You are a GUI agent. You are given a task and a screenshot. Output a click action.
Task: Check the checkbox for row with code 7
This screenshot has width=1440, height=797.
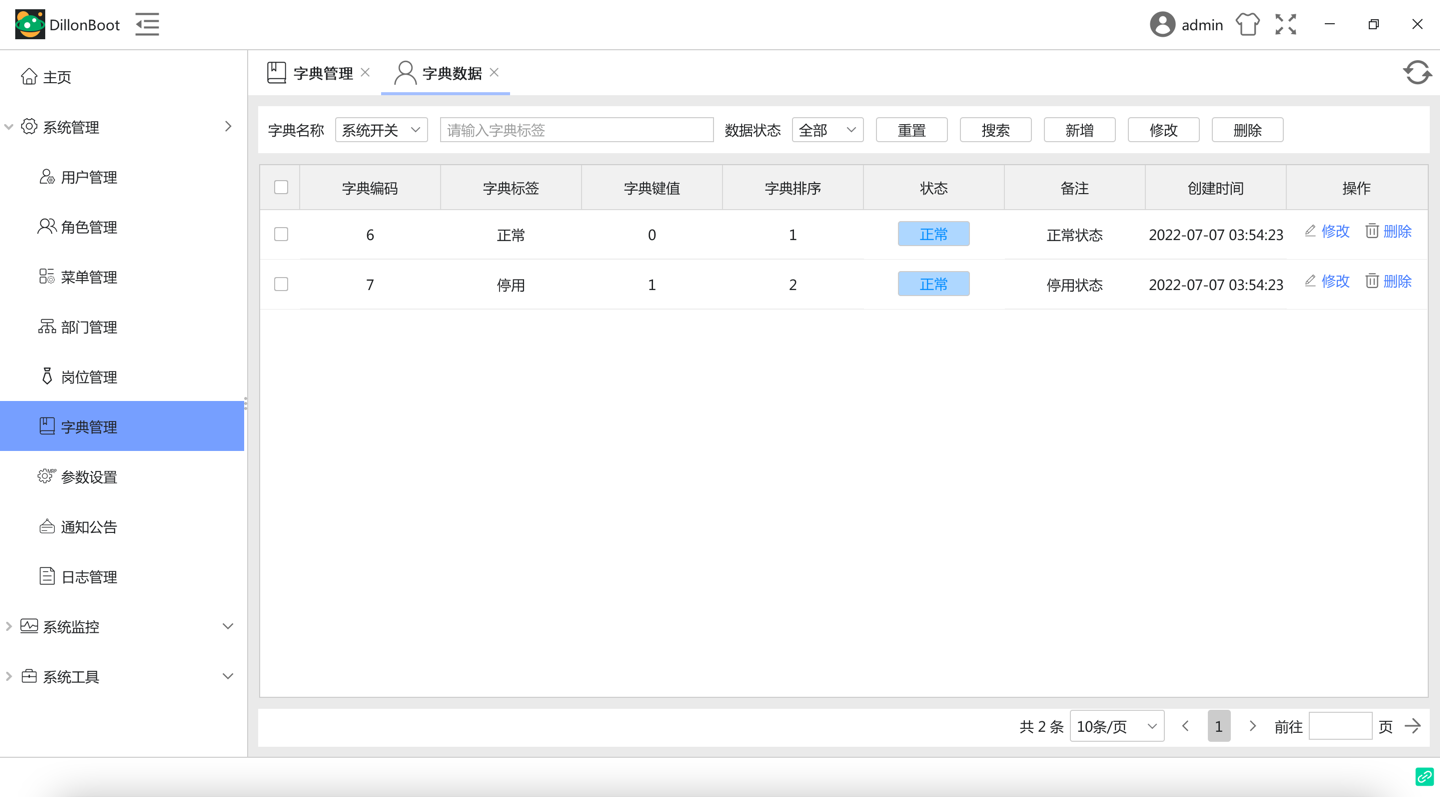coord(281,284)
